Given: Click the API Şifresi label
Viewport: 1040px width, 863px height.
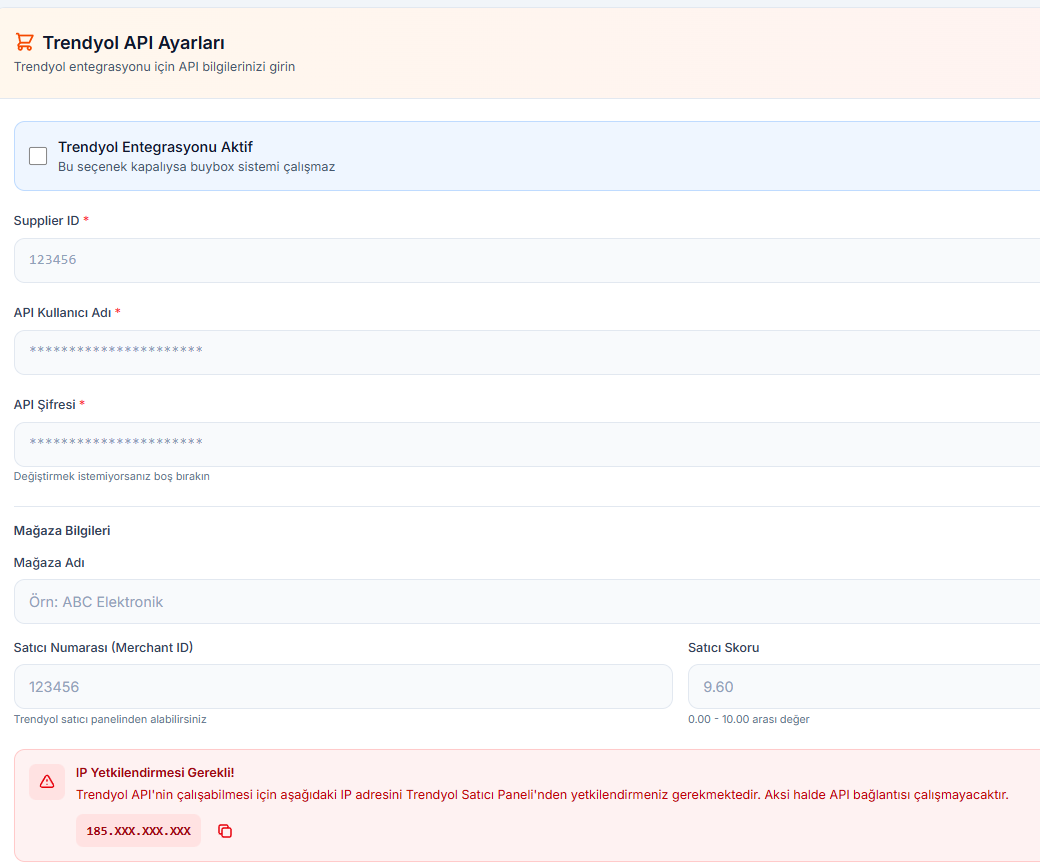Looking at the screenshot, I should [x=44, y=405].
